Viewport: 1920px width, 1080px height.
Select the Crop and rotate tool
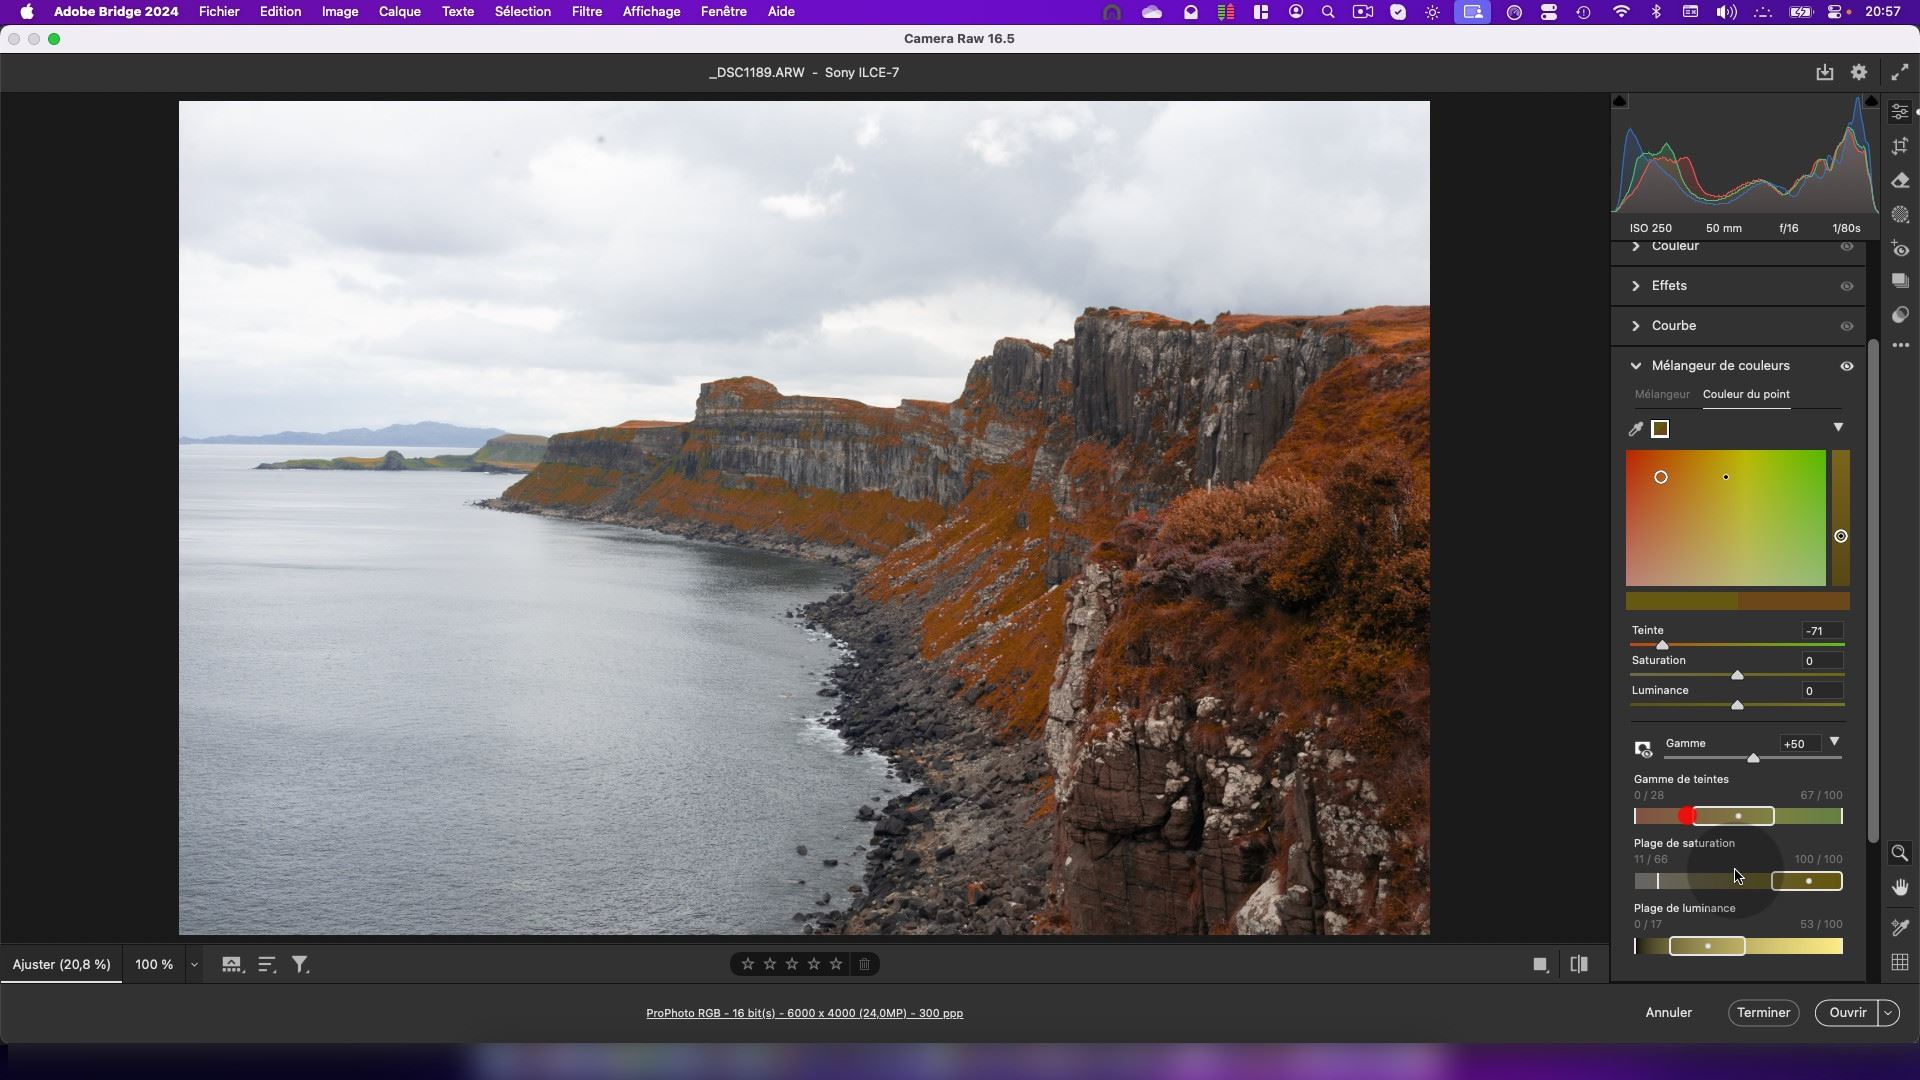1900,146
